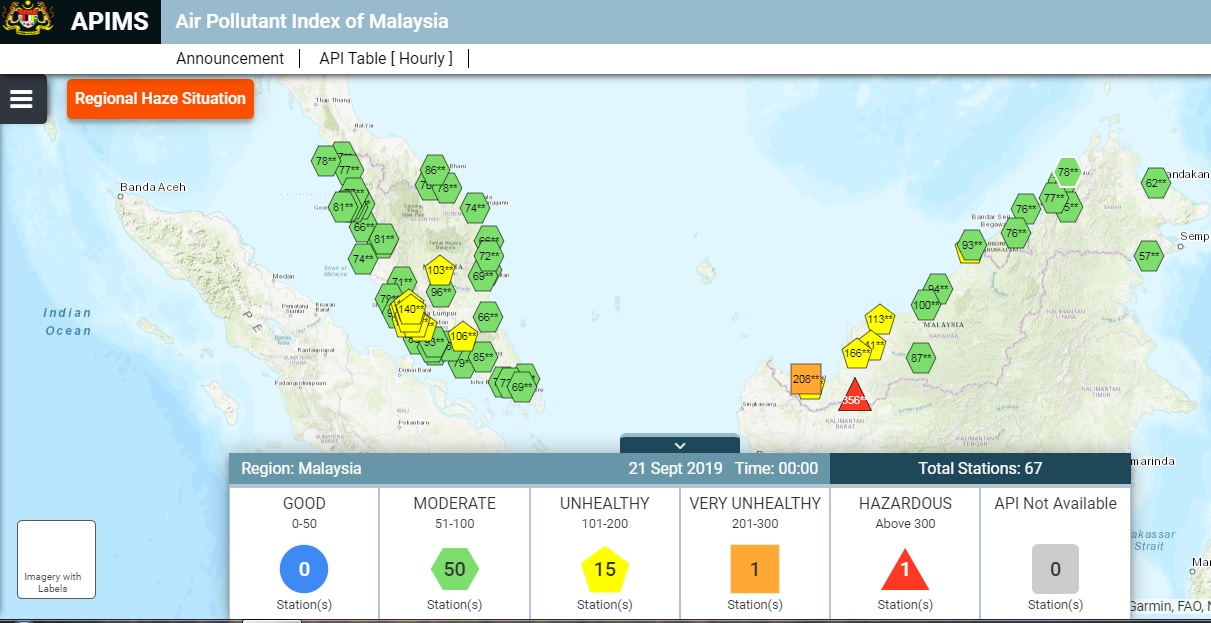Image resolution: width=1211 pixels, height=623 pixels.
Task: Select the green 57** hexagon marker
Action: (1149, 255)
